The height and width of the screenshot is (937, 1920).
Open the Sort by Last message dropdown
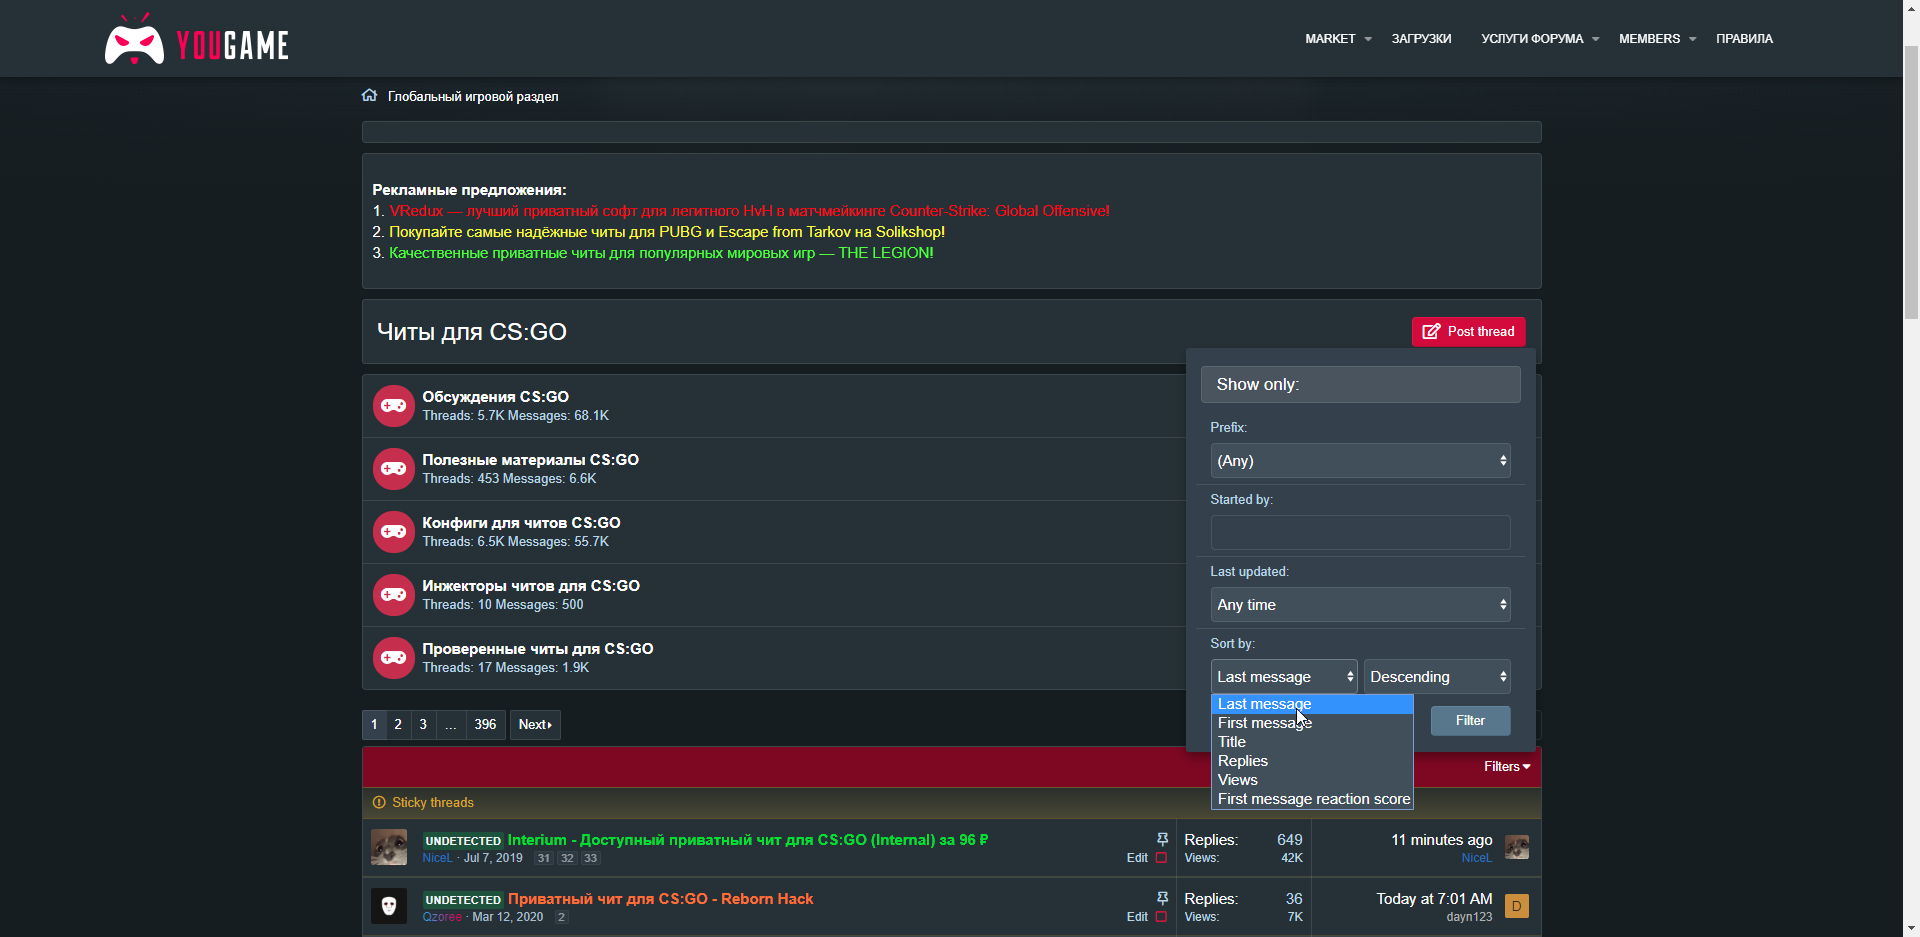coord(1284,677)
